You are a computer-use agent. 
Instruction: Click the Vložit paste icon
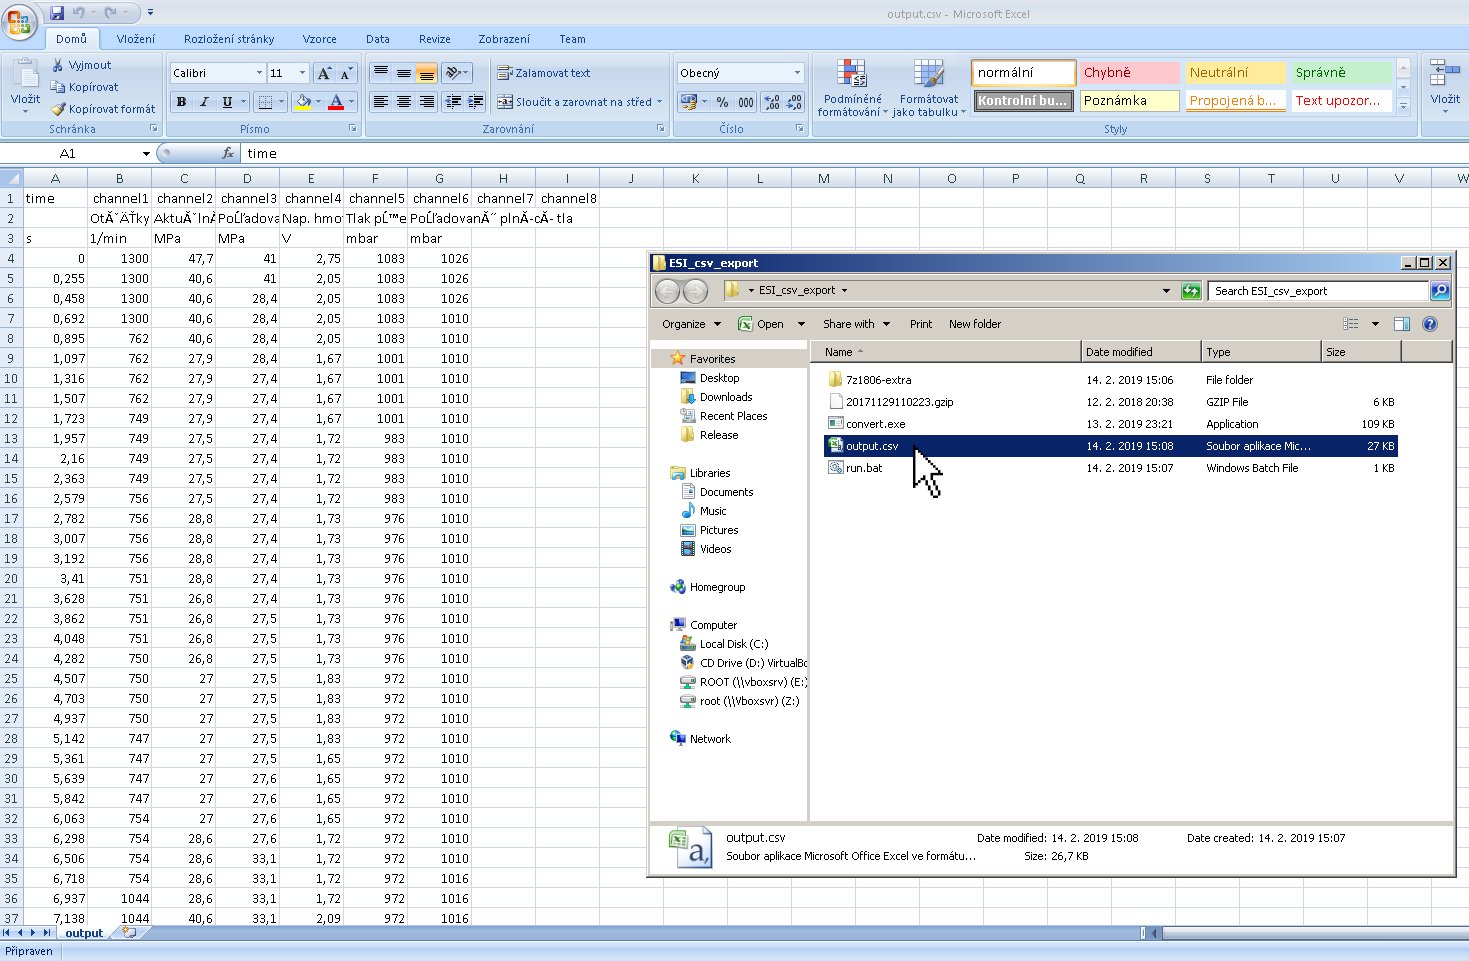25,74
